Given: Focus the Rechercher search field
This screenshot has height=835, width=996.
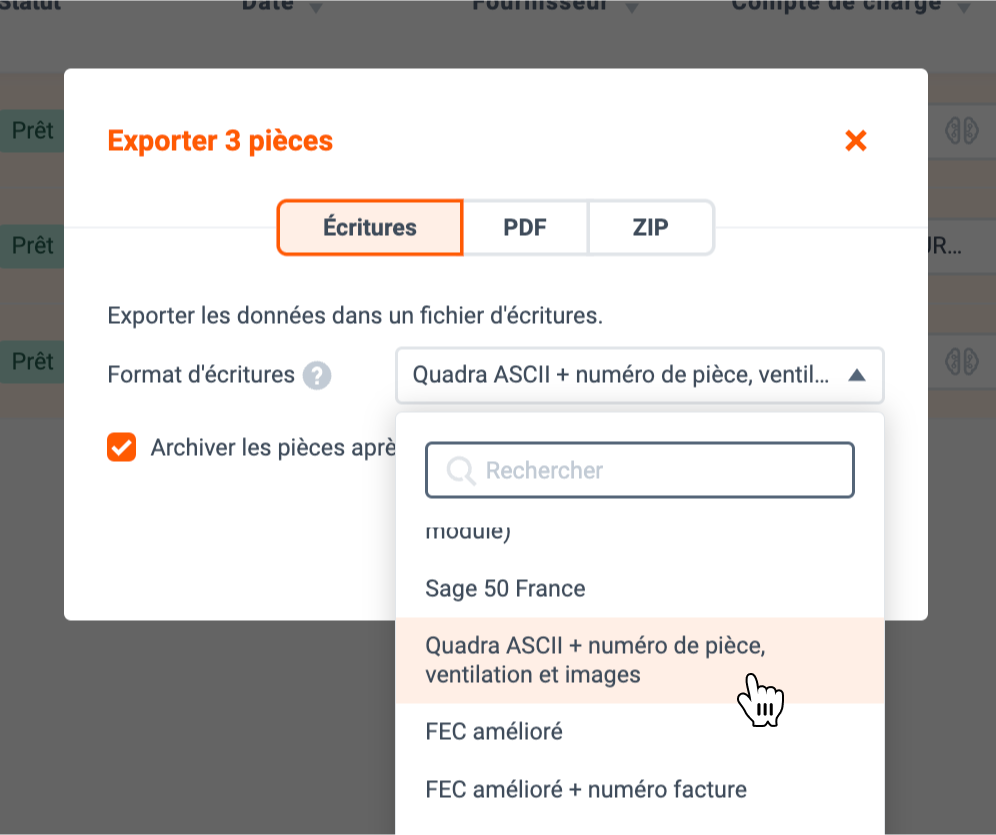Looking at the screenshot, I should (640, 471).
